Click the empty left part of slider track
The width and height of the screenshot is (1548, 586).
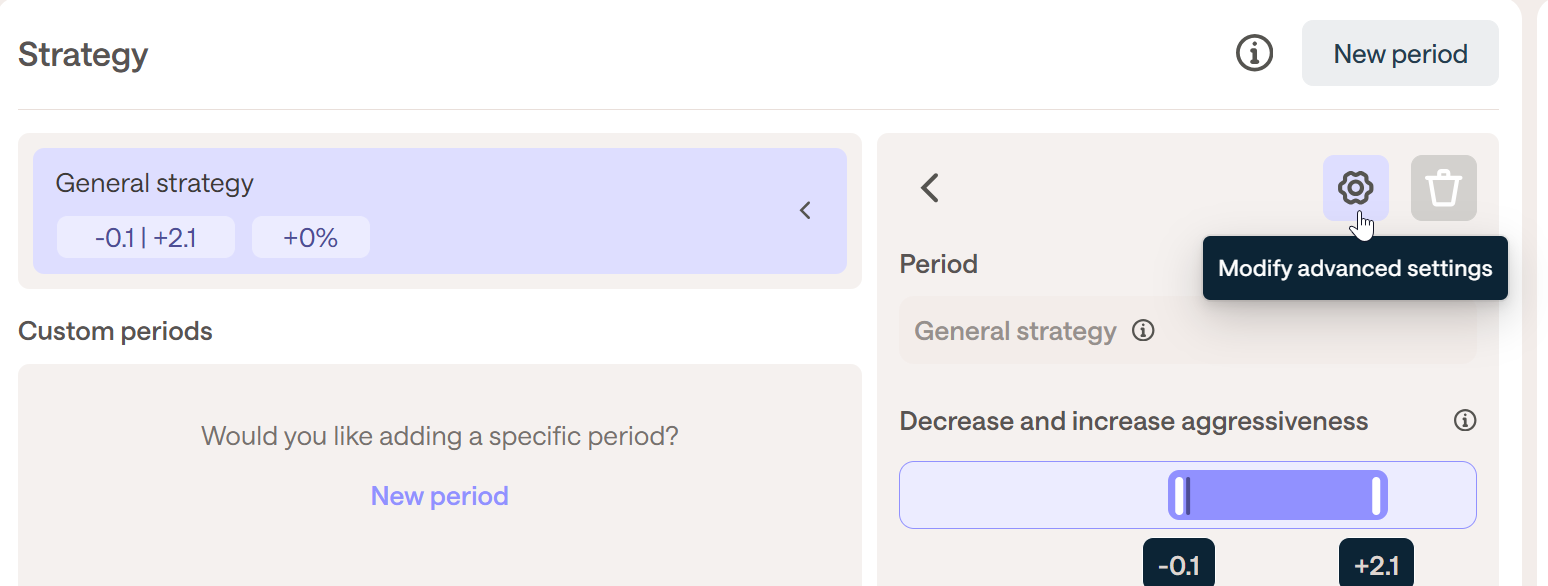(1030, 495)
